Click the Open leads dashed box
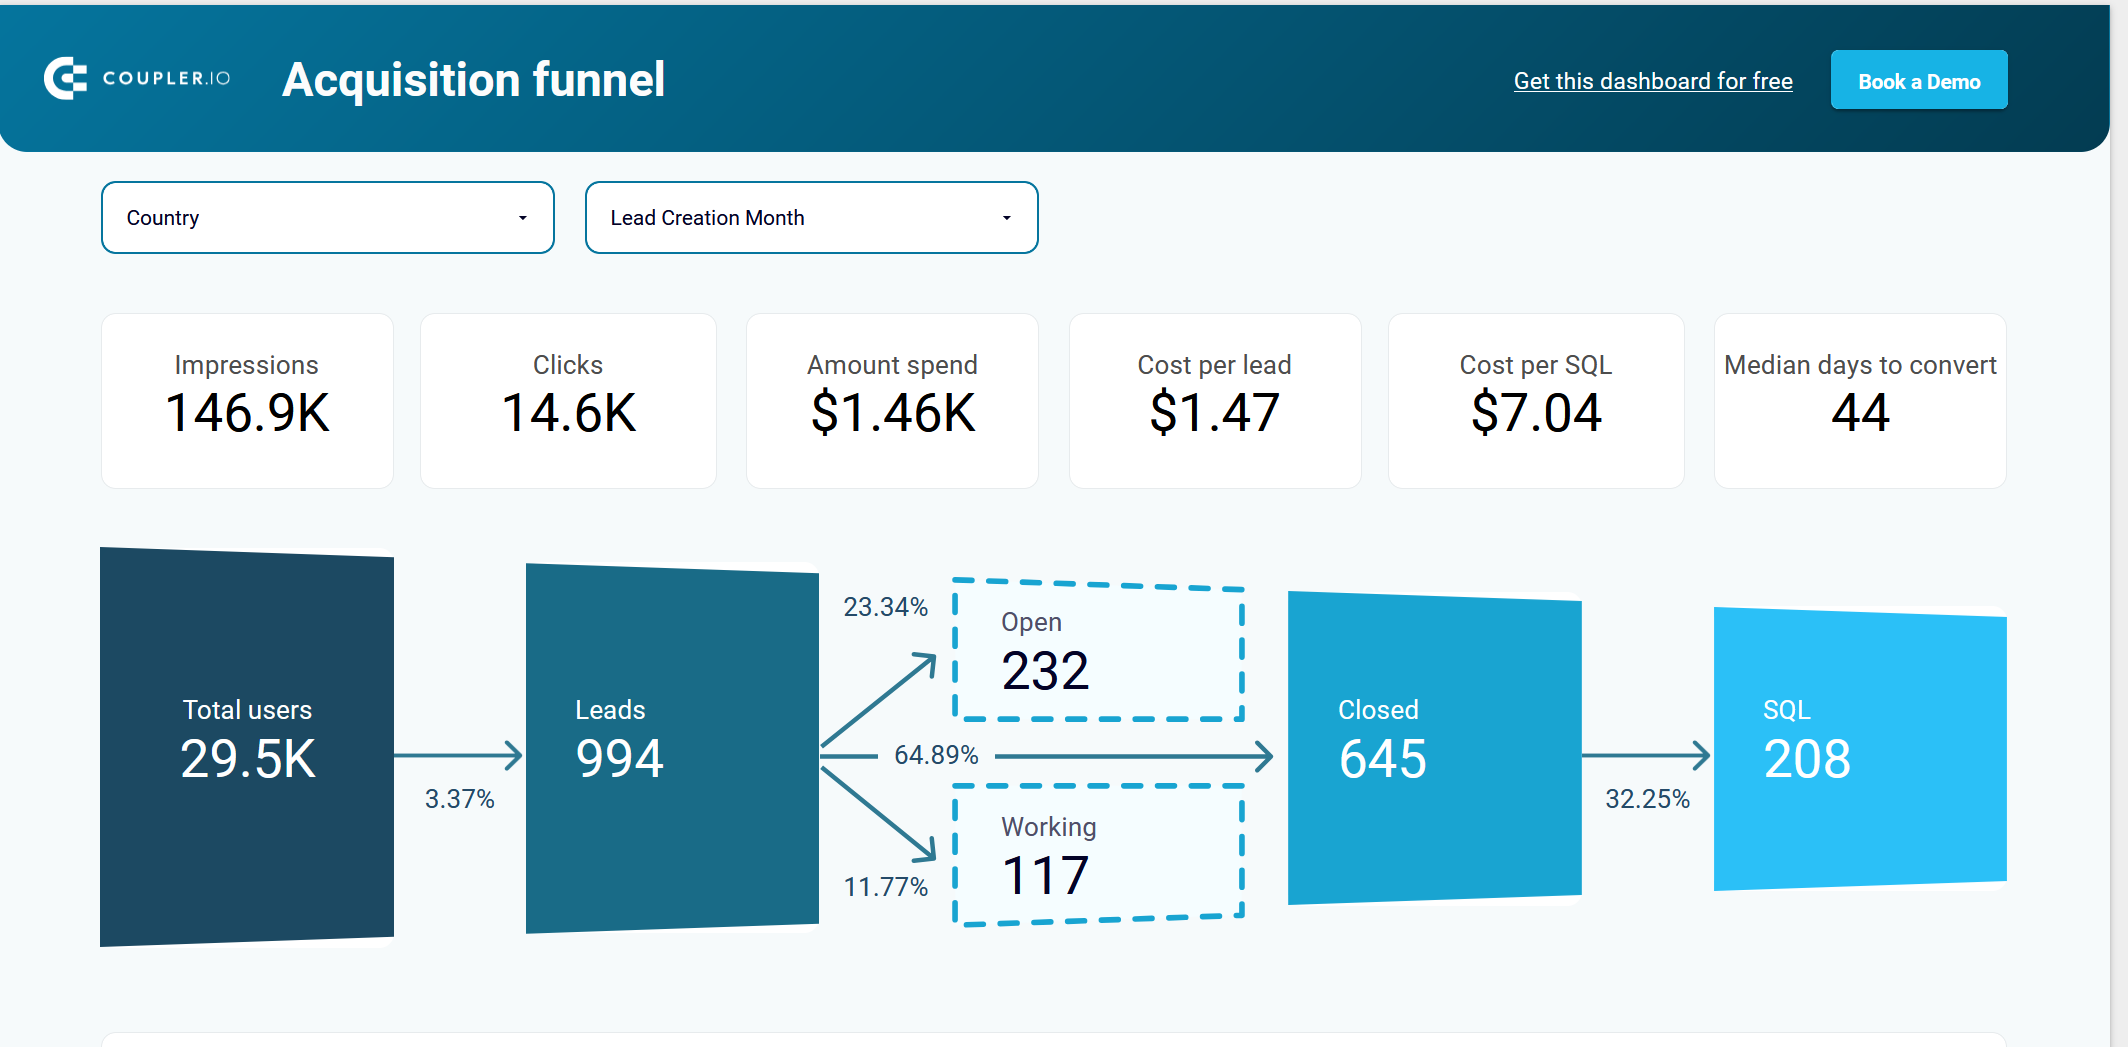This screenshot has width=2128, height=1047. coord(1098,650)
